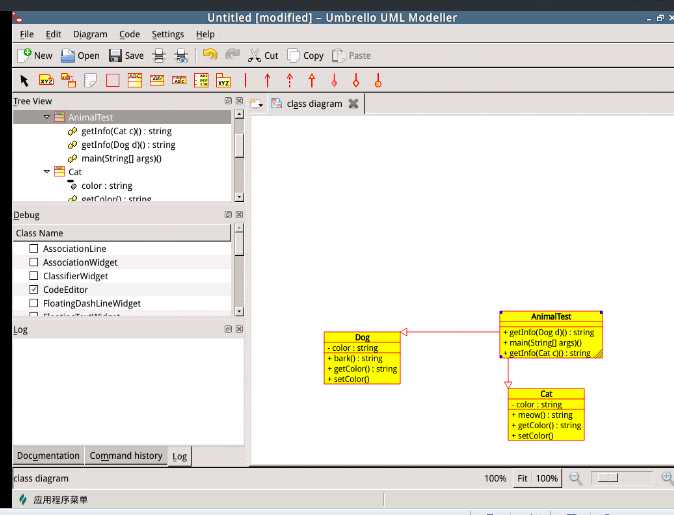
Task: Uncheck CodeEditor debug checkbox
Action: pyautogui.click(x=33, y=290)
